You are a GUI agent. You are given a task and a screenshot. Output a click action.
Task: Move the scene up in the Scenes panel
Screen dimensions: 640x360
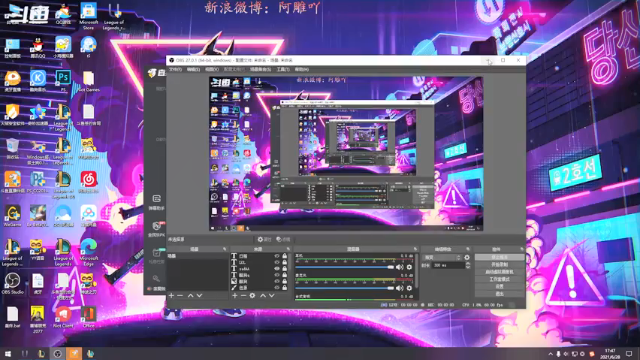point(190,296)
